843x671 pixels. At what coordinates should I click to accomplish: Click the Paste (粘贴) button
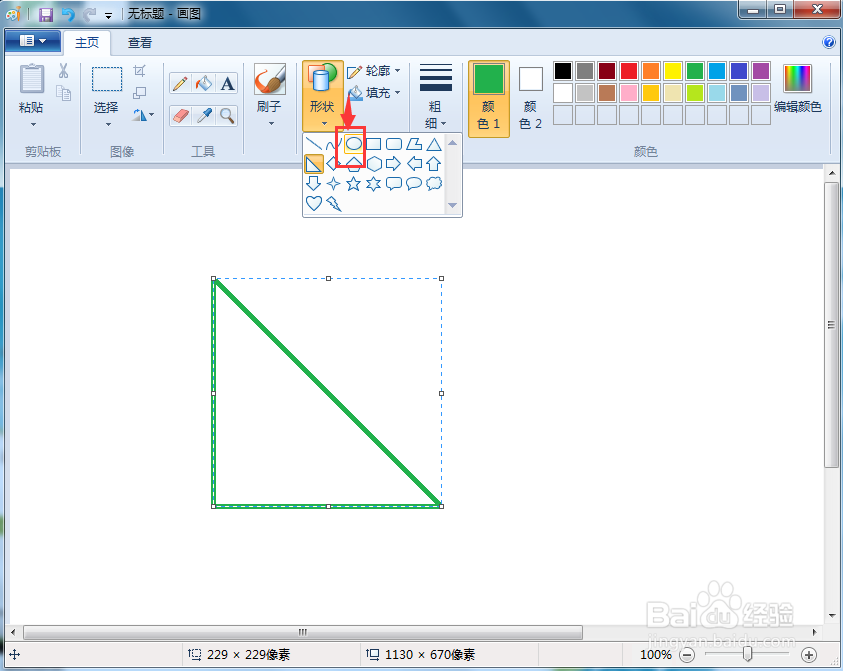pos(32,88)
